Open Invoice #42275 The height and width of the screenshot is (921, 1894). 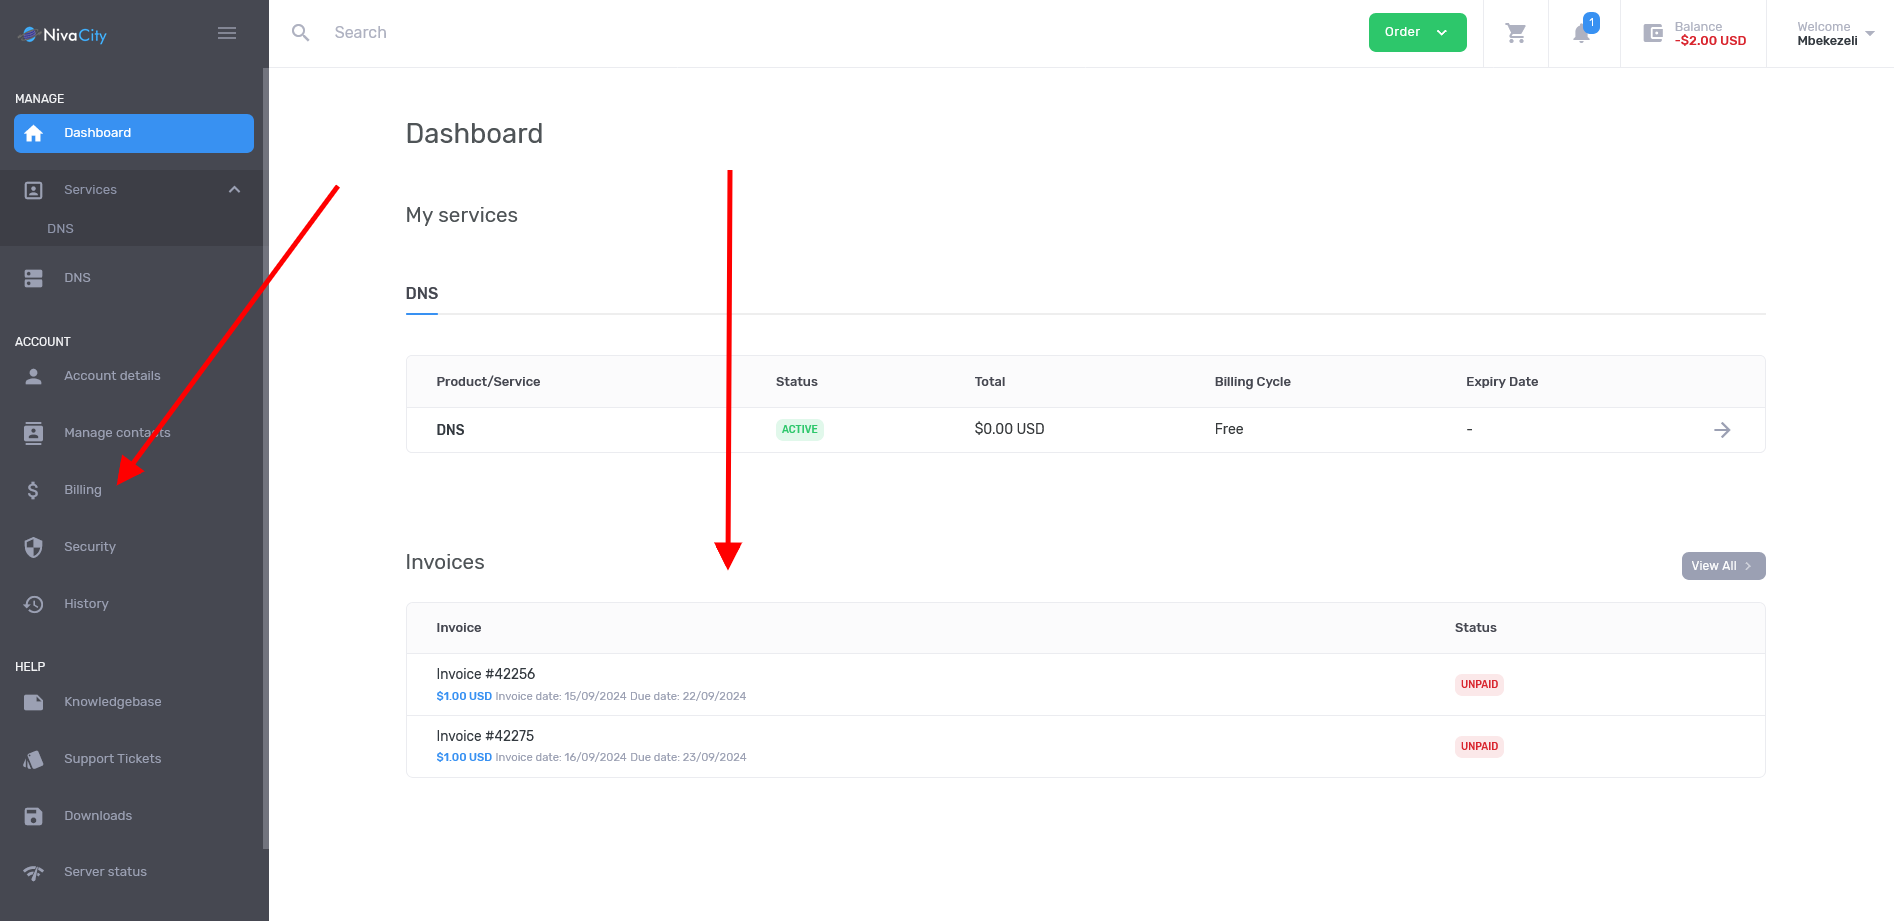pyautogui.click(x=485, y=736)
